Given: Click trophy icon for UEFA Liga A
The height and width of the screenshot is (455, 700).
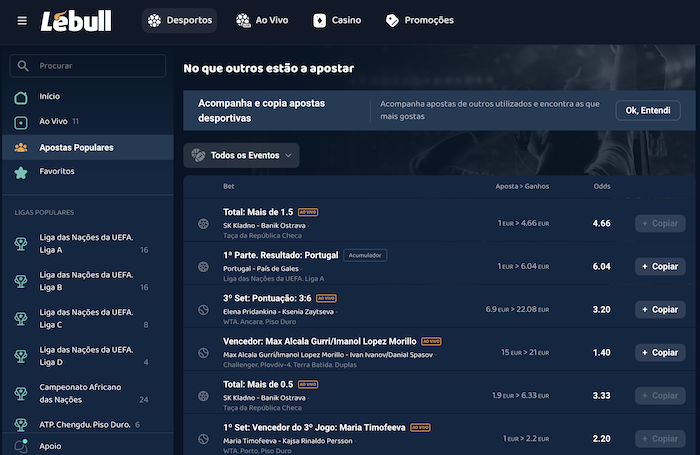Looking at the screenshot, I should pos(21,244).
